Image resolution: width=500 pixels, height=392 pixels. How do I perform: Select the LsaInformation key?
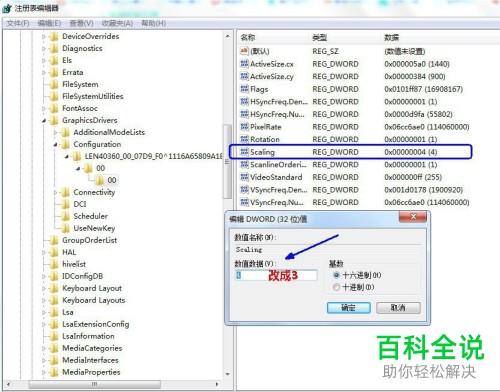pos(88,336)
